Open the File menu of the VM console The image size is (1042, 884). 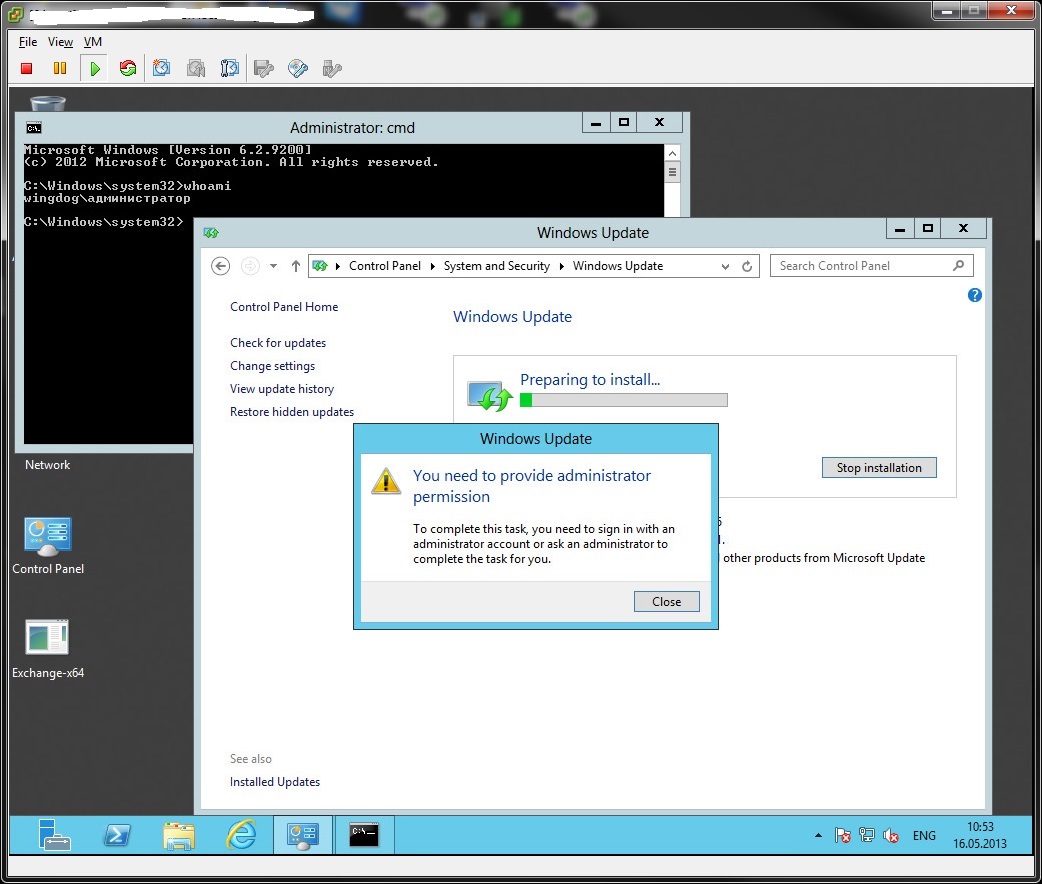(x=28, y=42)
